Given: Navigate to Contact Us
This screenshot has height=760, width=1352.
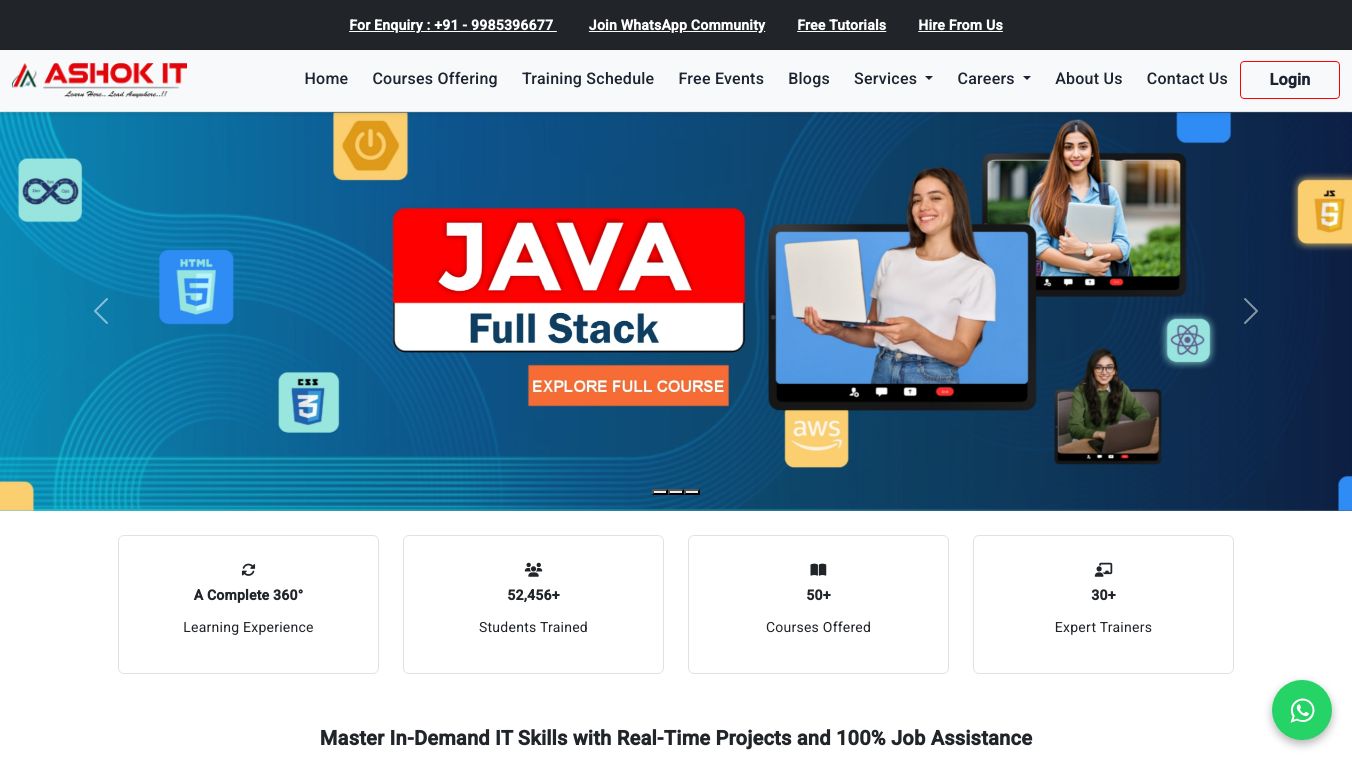Looking at the screenshot, I should pos(1187,79).
